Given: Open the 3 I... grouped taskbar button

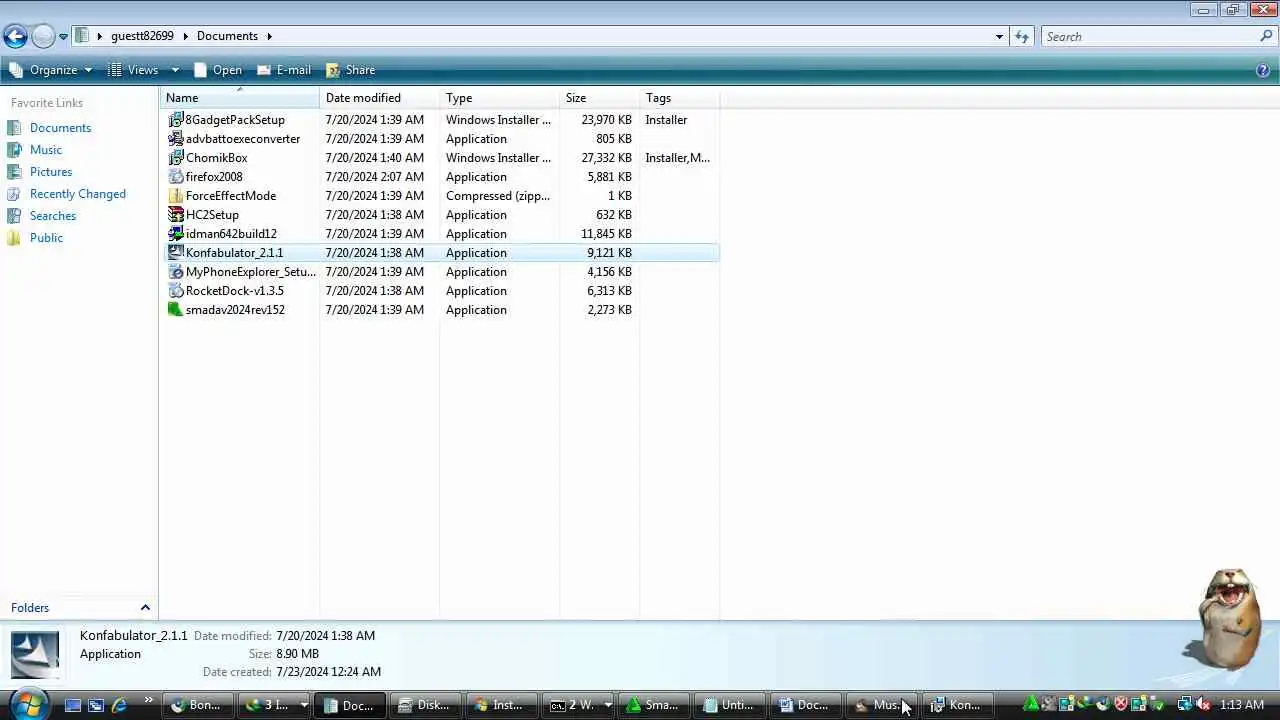Looking at the screenshot, I should 276,705.
